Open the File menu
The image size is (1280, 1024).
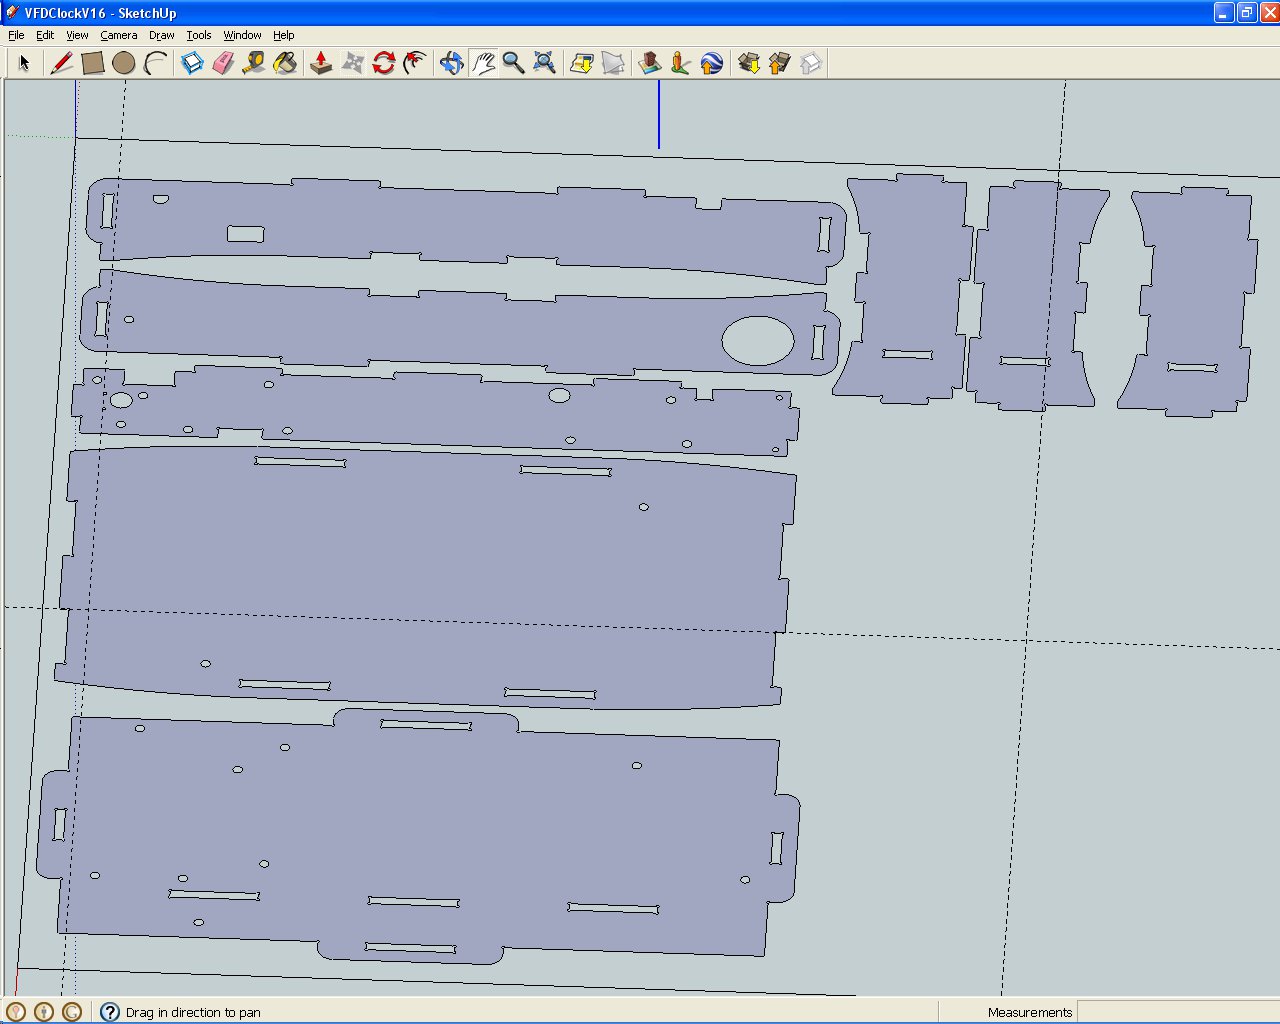[x=16, y=35]
